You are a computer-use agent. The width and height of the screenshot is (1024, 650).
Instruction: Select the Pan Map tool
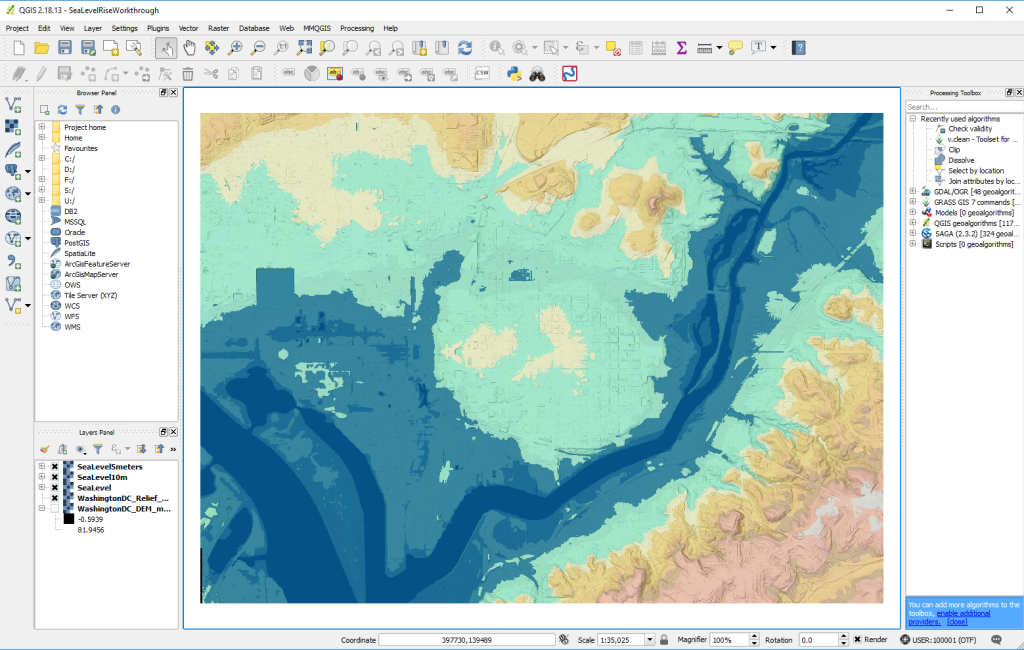(x=188, y=48)
